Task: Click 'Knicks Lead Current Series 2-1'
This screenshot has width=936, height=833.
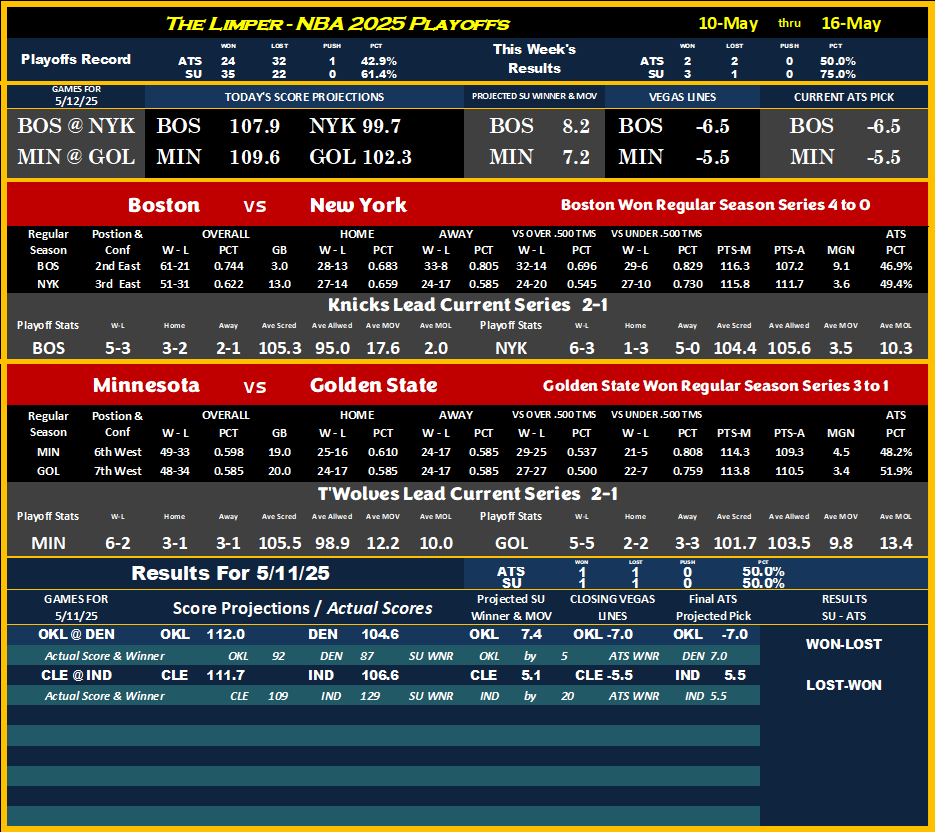Action: tap(468, 305)
